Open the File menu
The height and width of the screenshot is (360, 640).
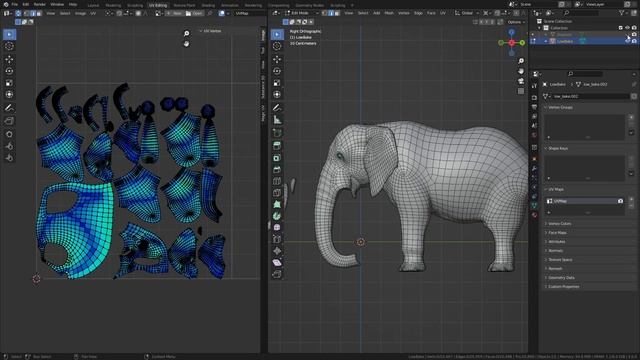pos(15,4)
